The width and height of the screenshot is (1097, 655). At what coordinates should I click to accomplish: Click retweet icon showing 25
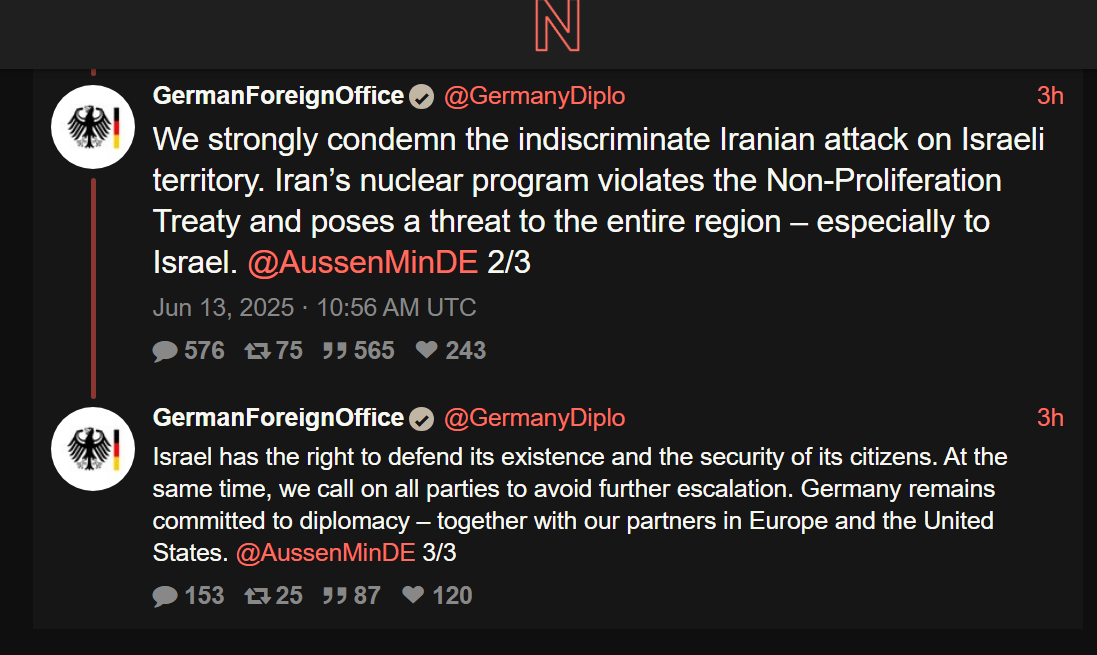point(257,596)
